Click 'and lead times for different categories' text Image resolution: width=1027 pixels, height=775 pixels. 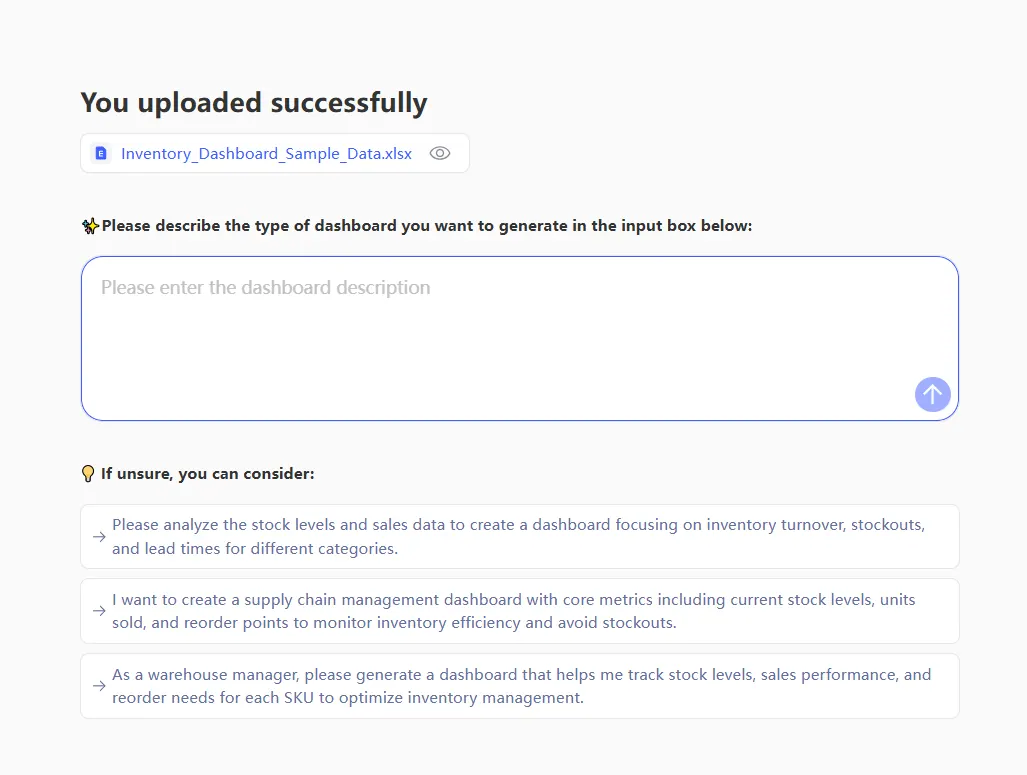coord(255,548)
